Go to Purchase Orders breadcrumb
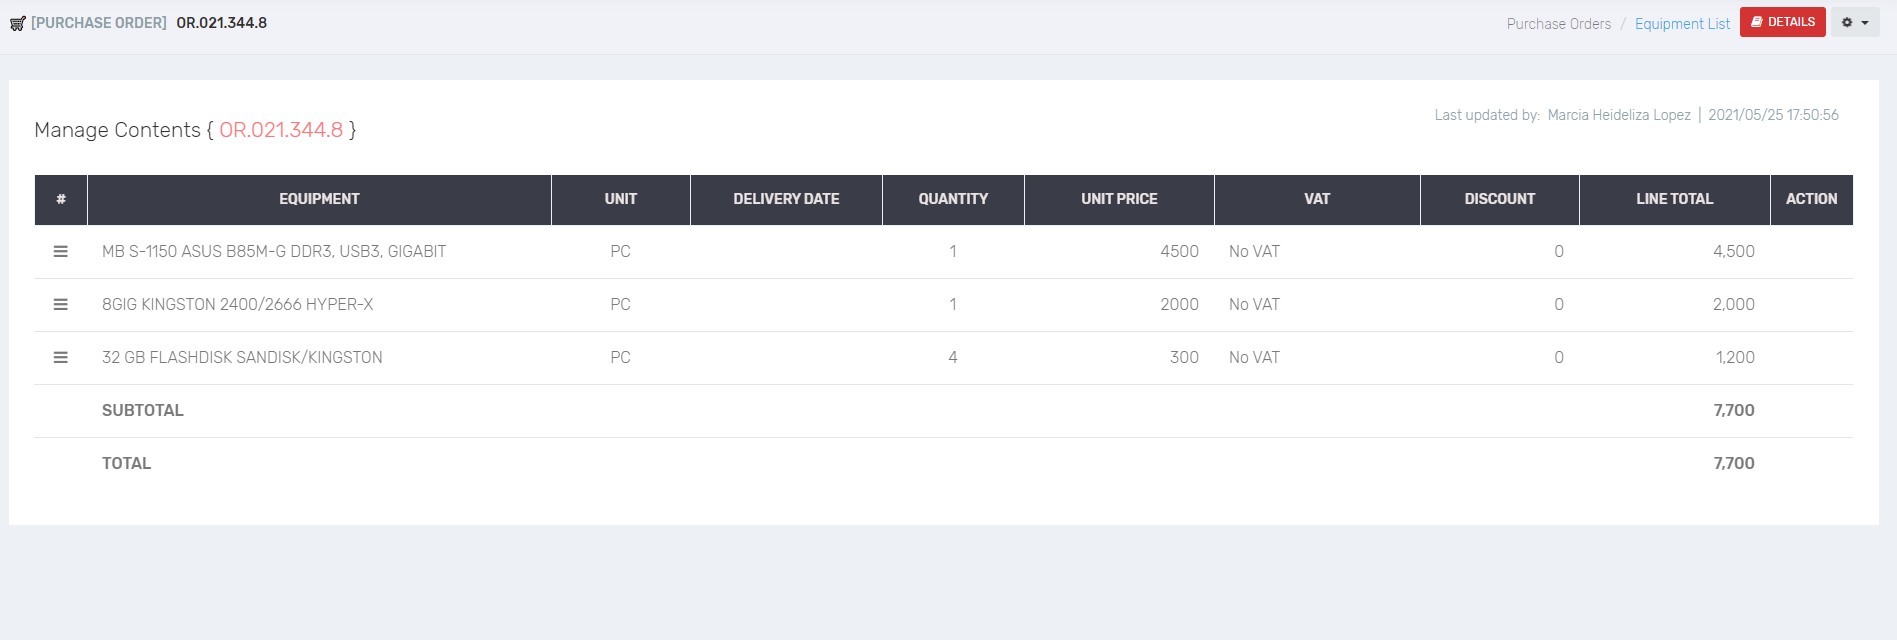Image resolution: width=1897 pixels, height=640 pixels. click(x=1558, y=24)
